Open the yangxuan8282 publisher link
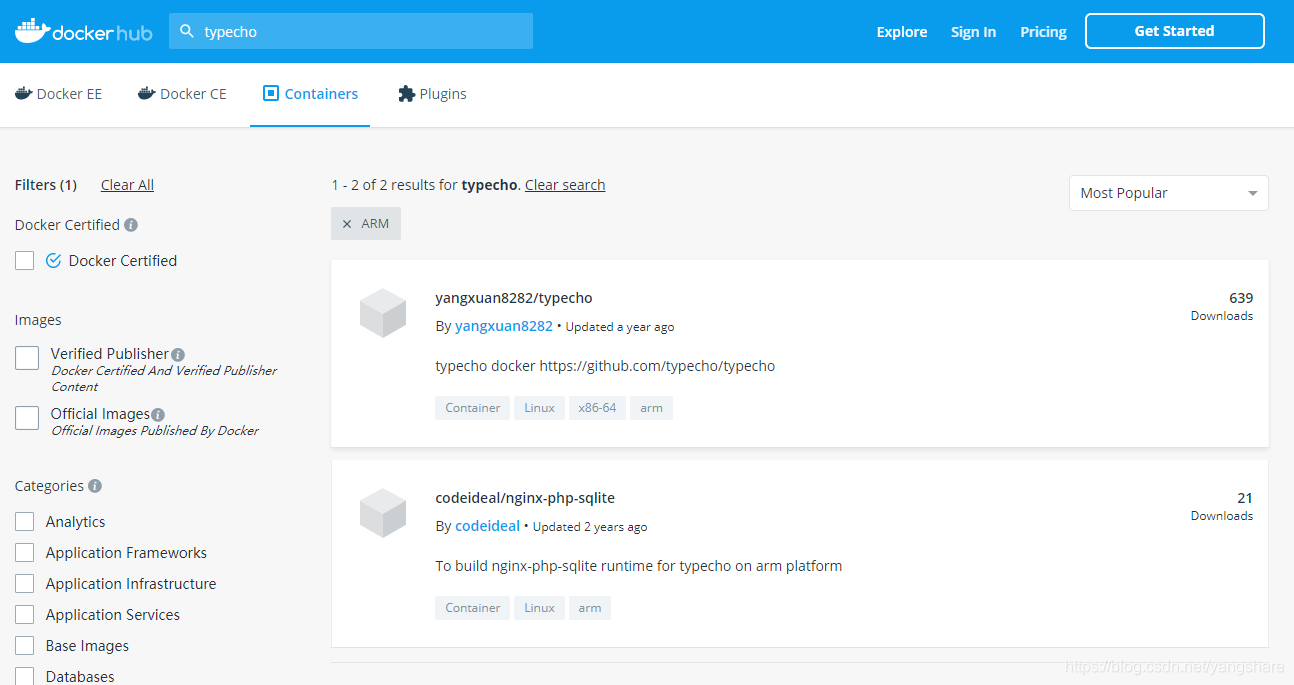 pos(504,326)
